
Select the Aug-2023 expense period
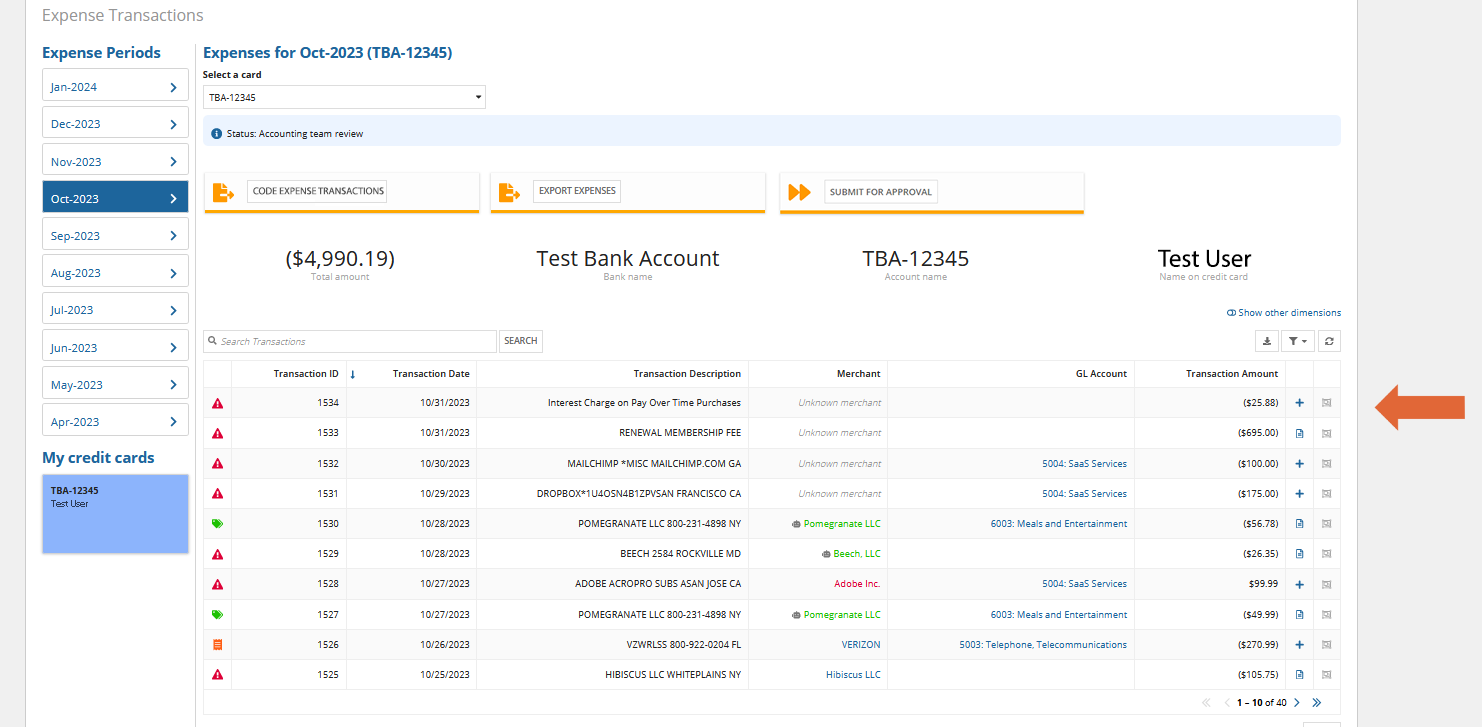coord(115,273)
